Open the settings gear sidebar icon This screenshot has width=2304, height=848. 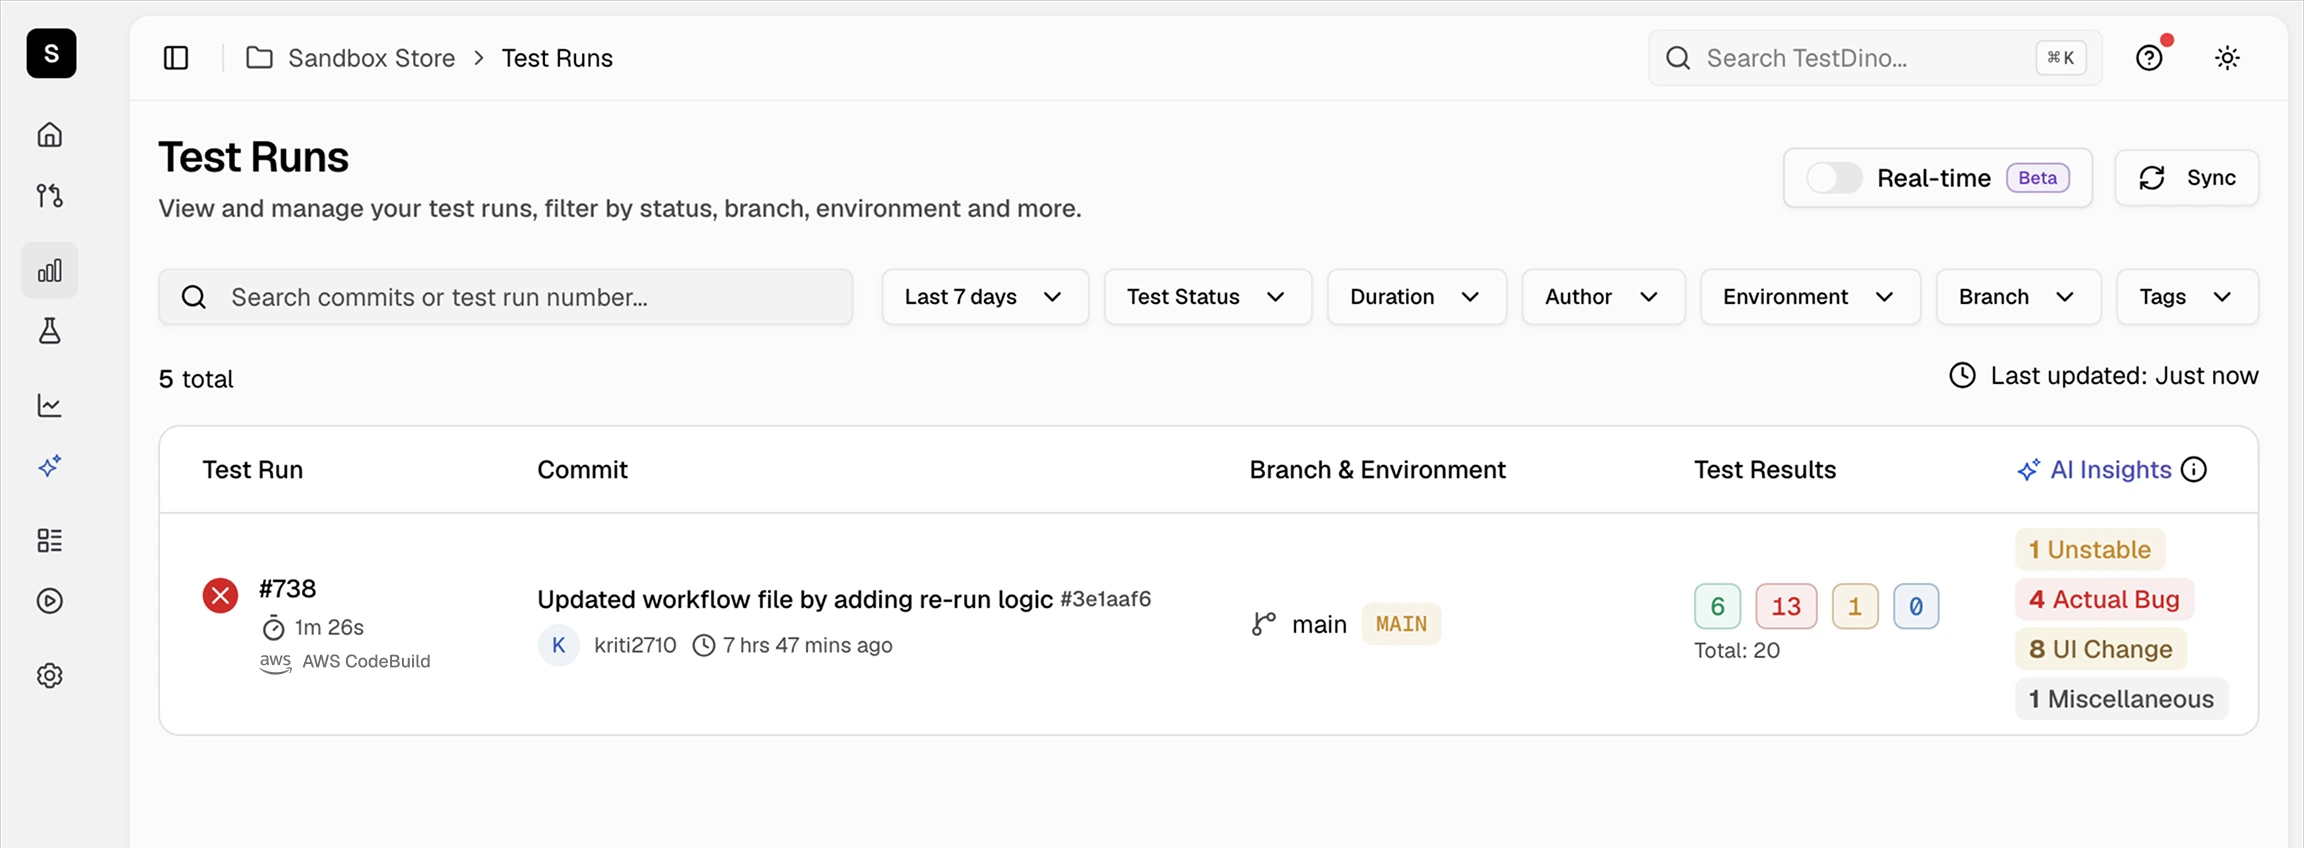tap(50, 676)
